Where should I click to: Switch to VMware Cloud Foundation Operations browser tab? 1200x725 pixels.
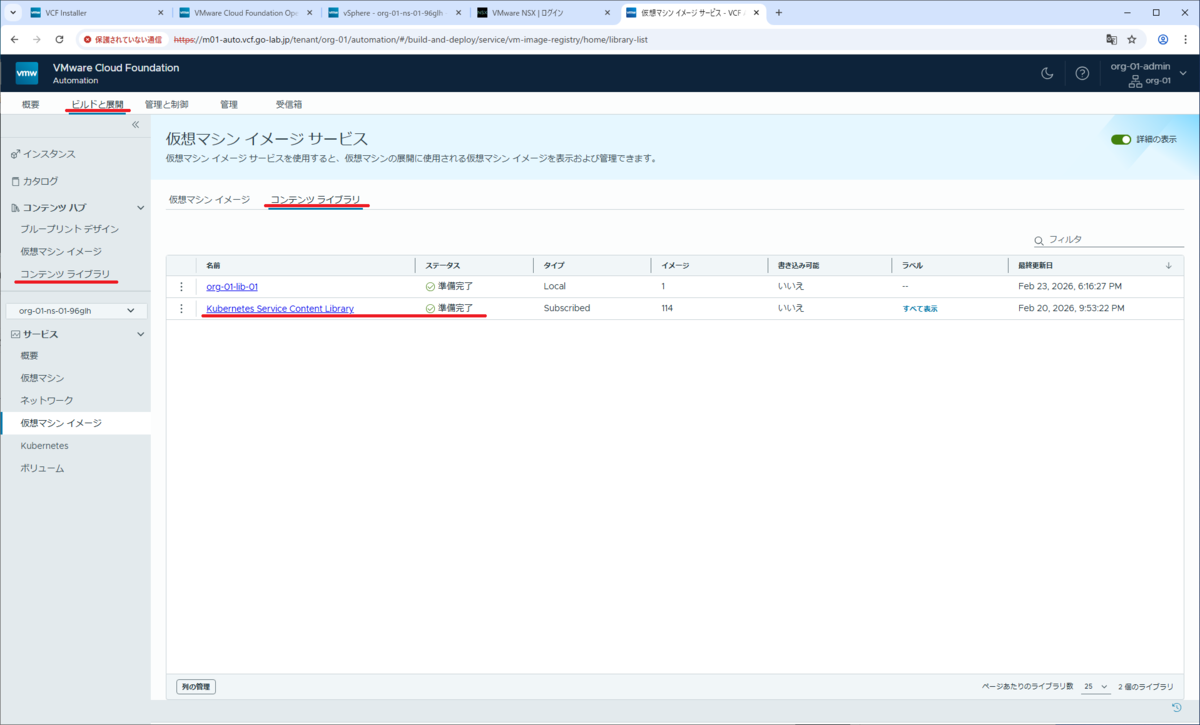pyautogui.click(x=245, y=13)
